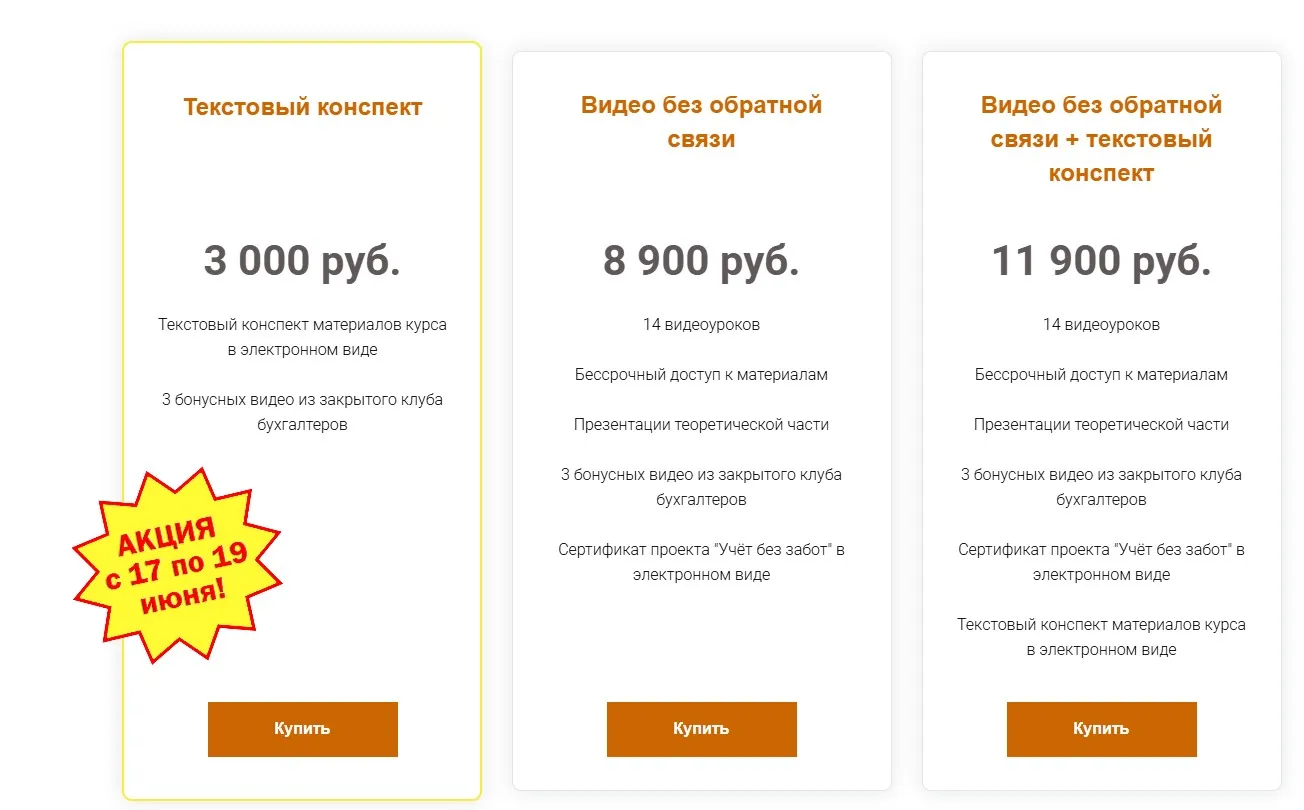1304x810 pixels.
Task: Click 3 бонусных видео in the 8 900 руб. card
Action: point(701,487)
